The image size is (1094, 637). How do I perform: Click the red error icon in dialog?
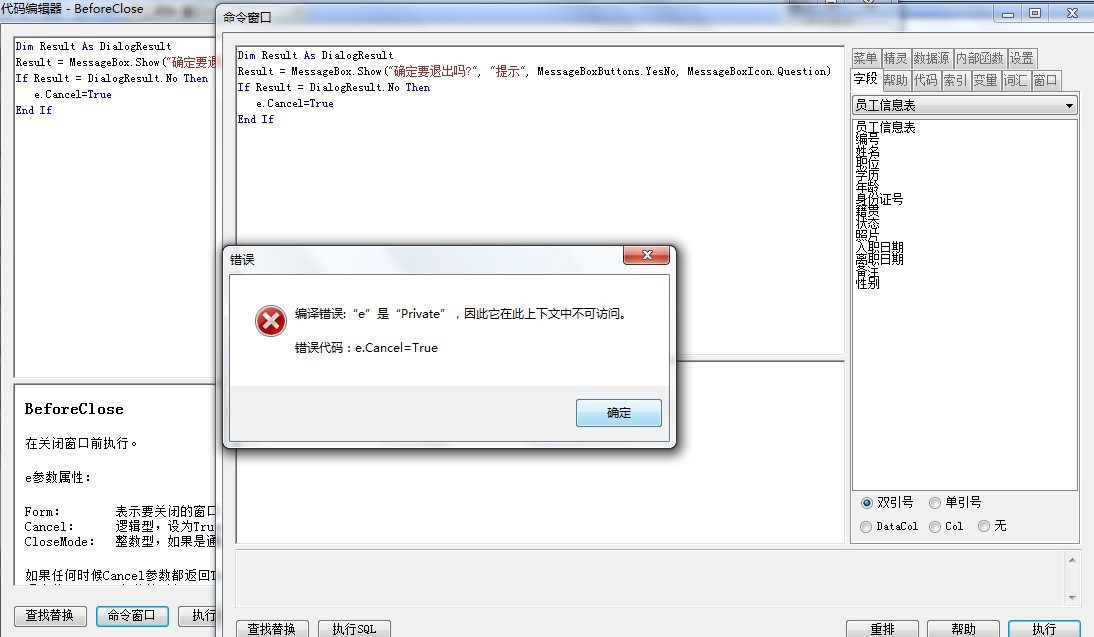coord(271,321)
